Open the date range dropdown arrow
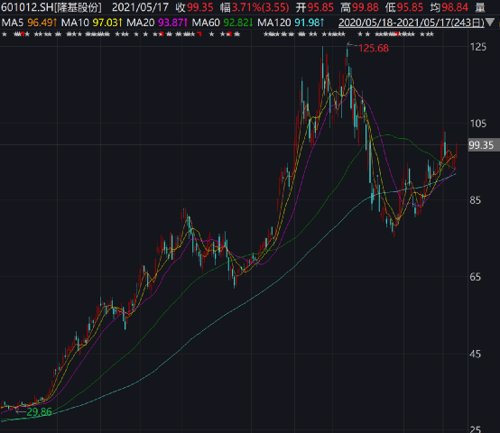The height and width of the screenshot is (433, 500). point(490,23)
